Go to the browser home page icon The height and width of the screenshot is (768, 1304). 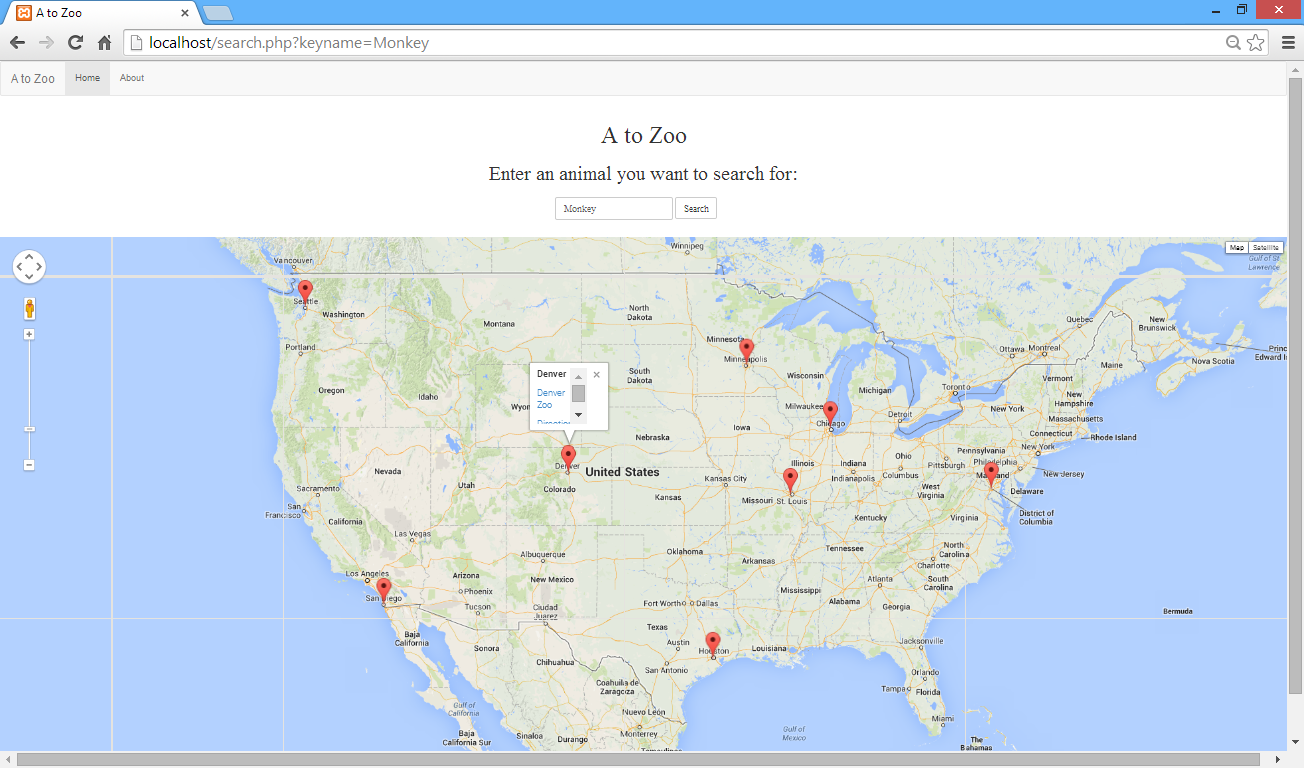[104, 42]
